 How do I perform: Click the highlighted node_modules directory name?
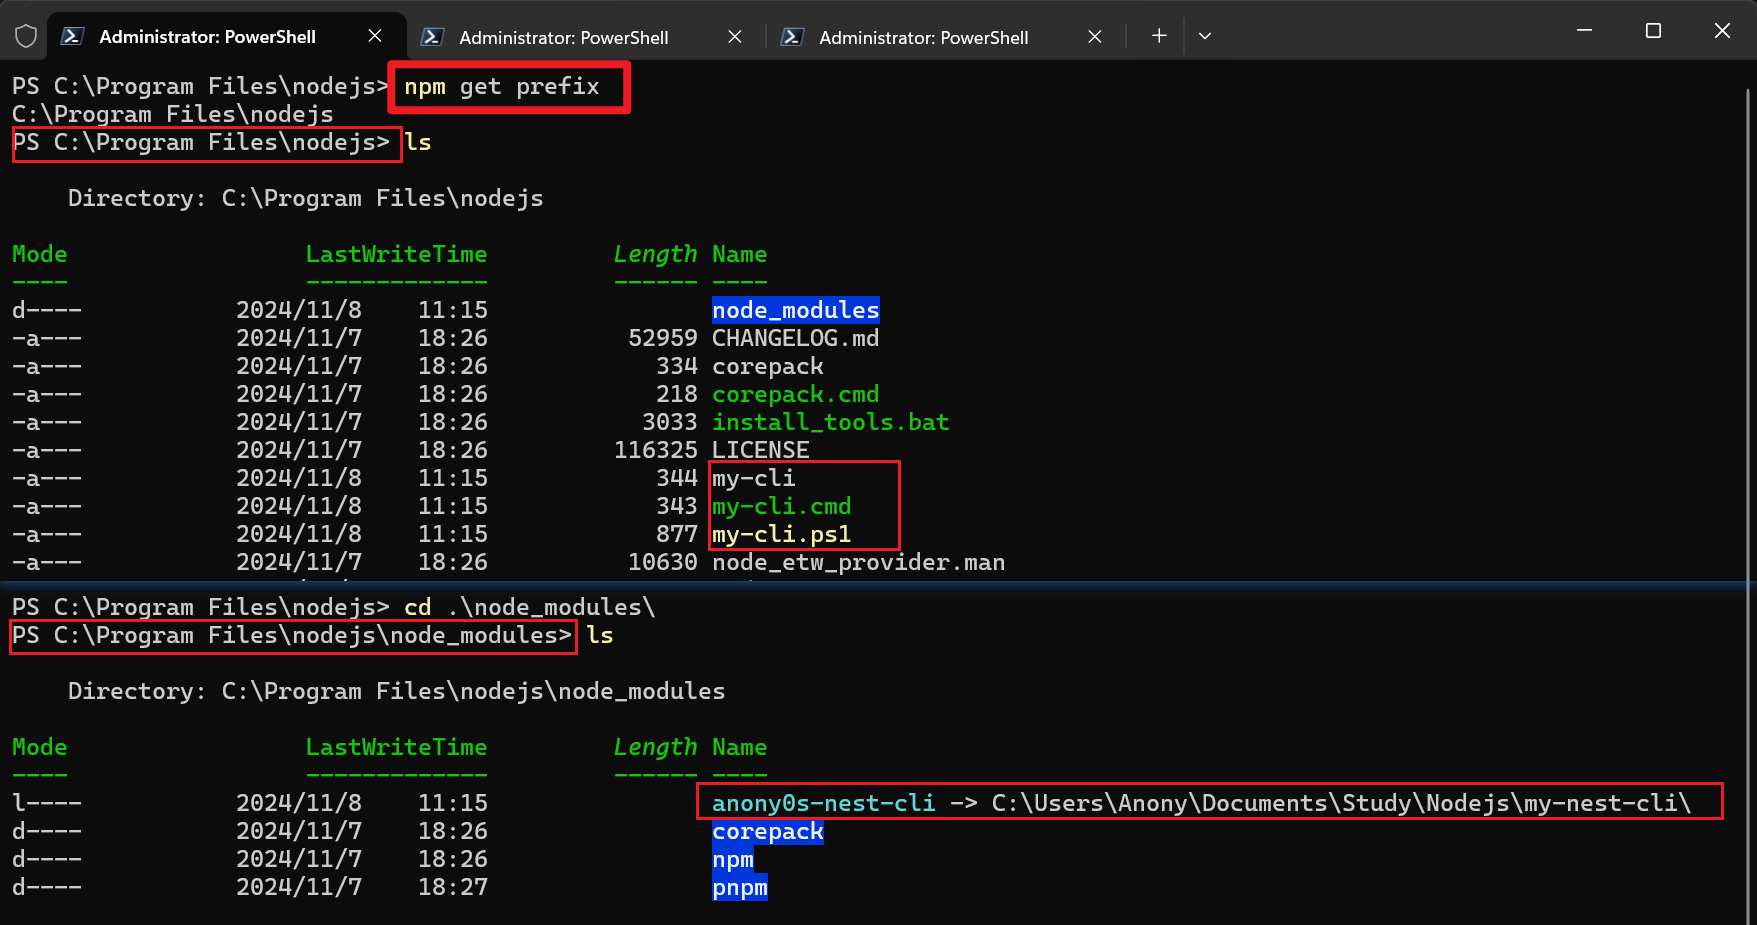coord(796,310)
